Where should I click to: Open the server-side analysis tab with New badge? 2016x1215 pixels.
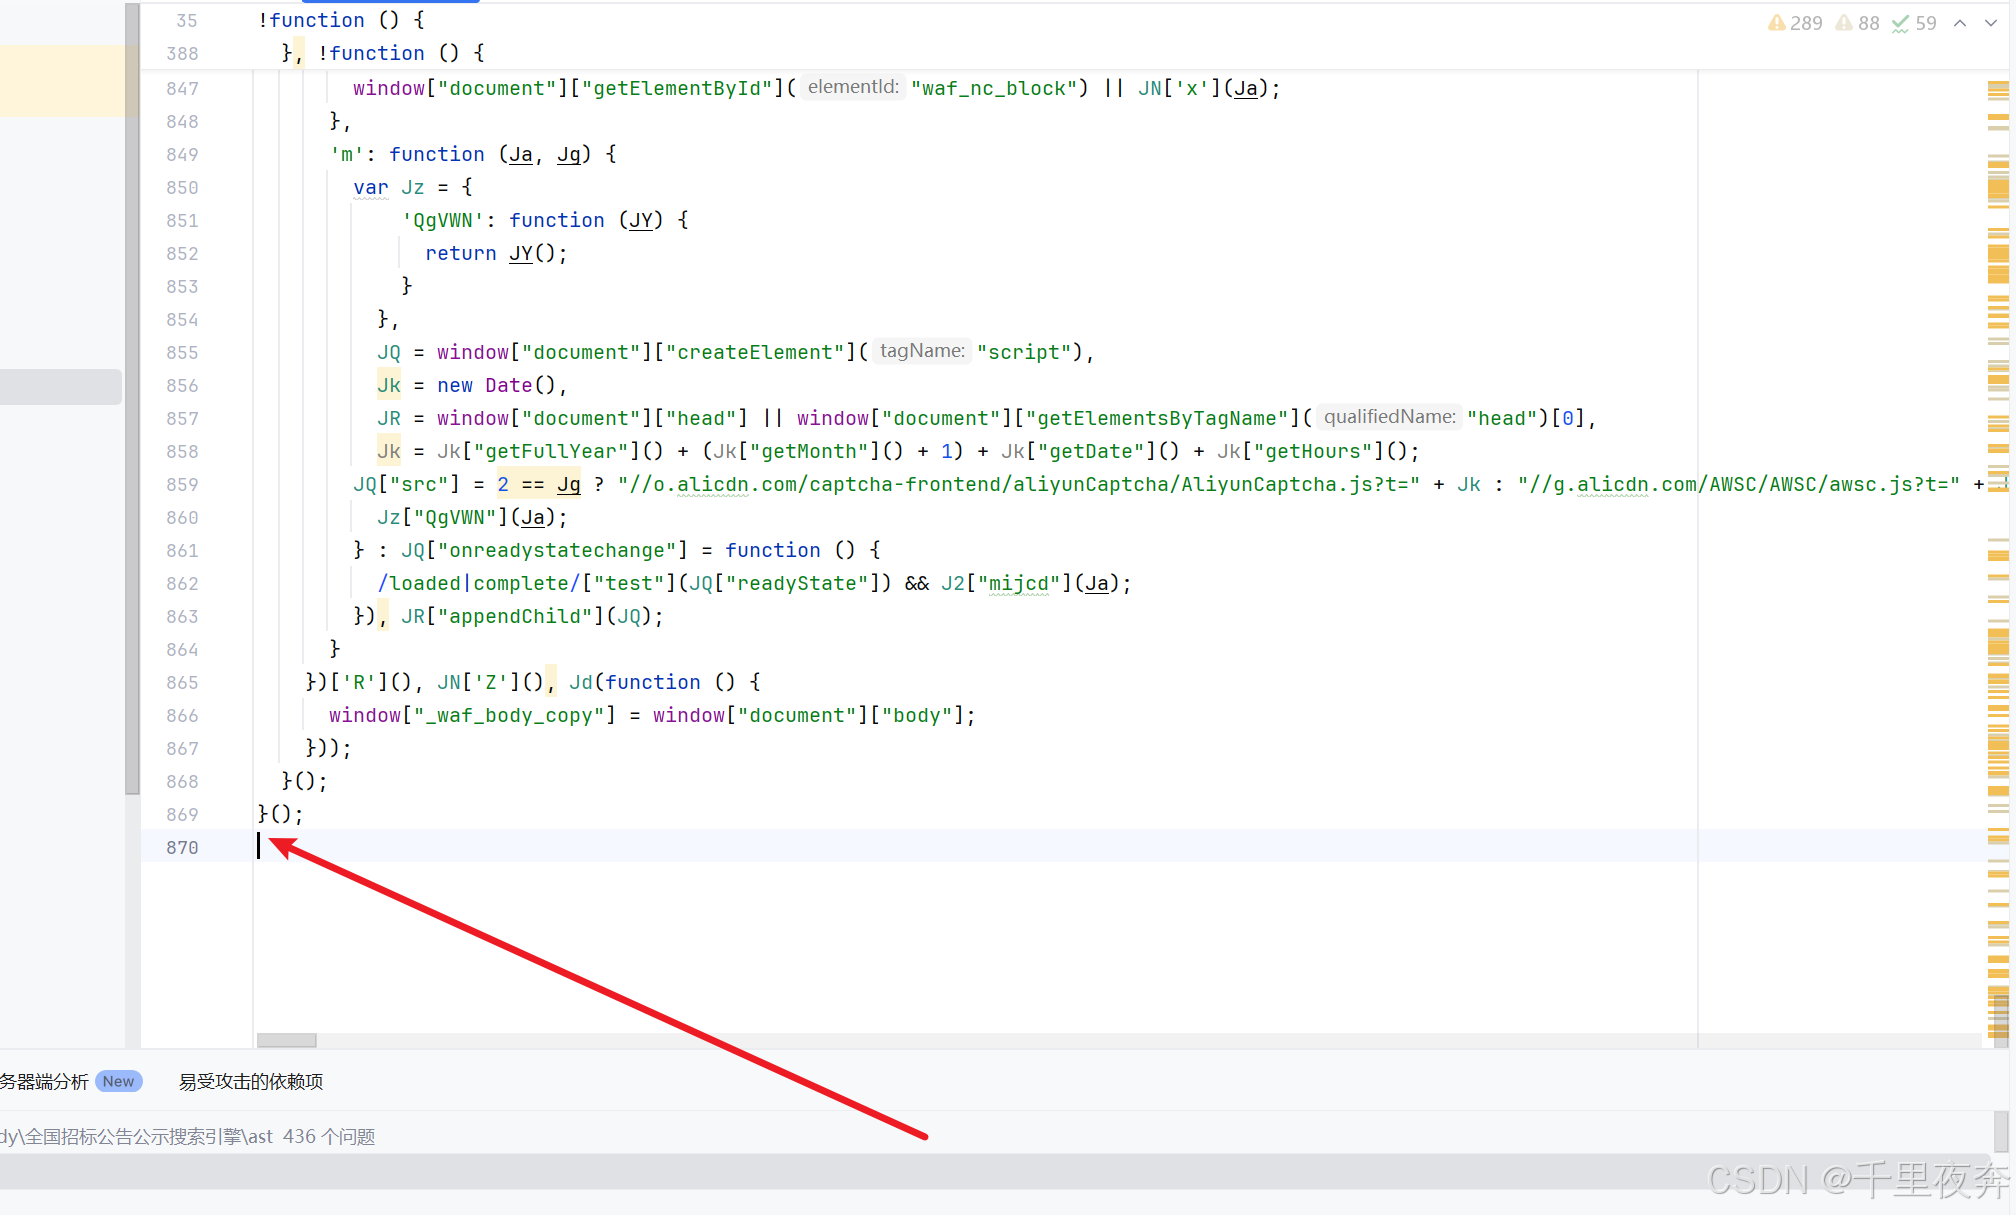pyautogui.click(x=45, y=1081)
